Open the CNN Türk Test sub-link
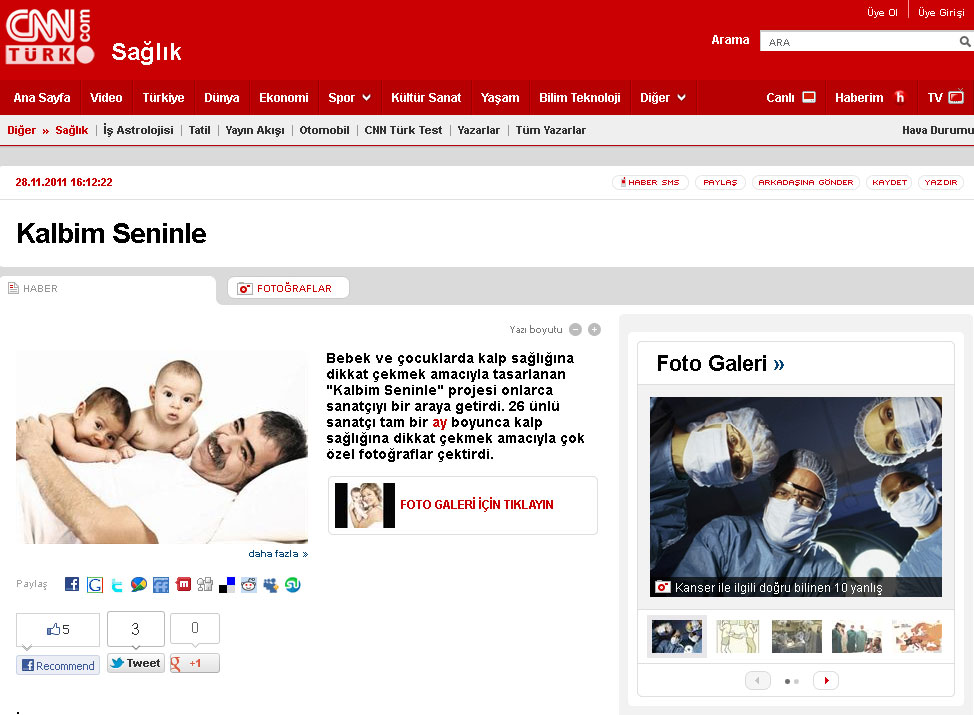This screenshot has height=715, width=974. point(403,130)
